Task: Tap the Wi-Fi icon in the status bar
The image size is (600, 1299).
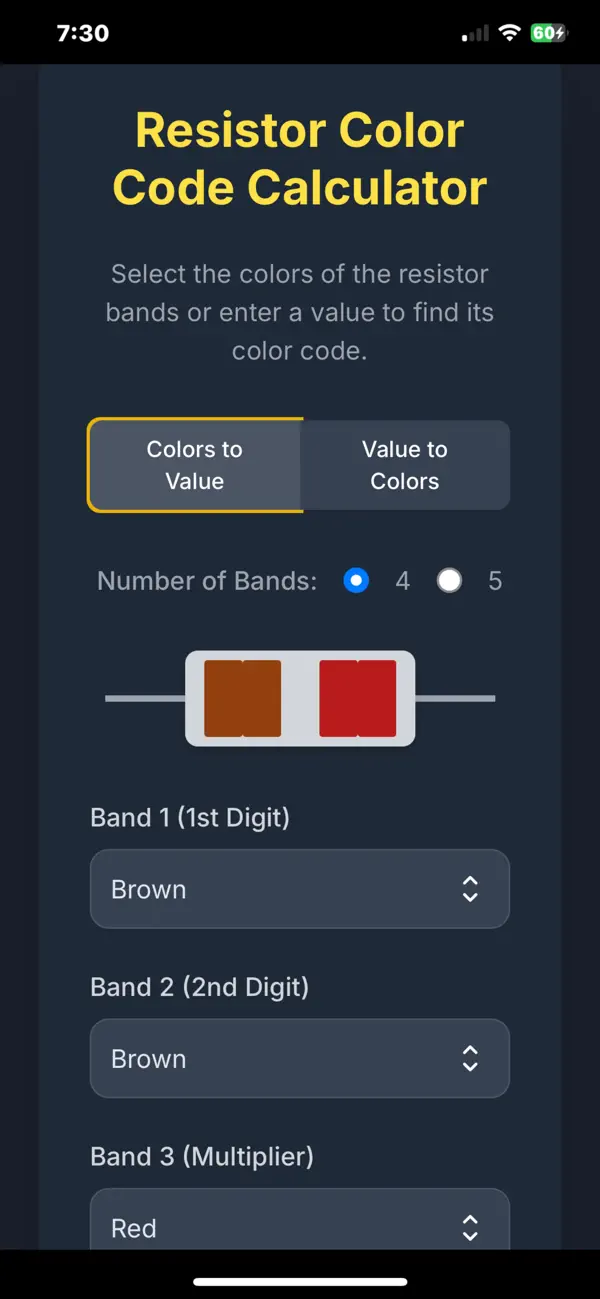Action: (x=509, y=32)
